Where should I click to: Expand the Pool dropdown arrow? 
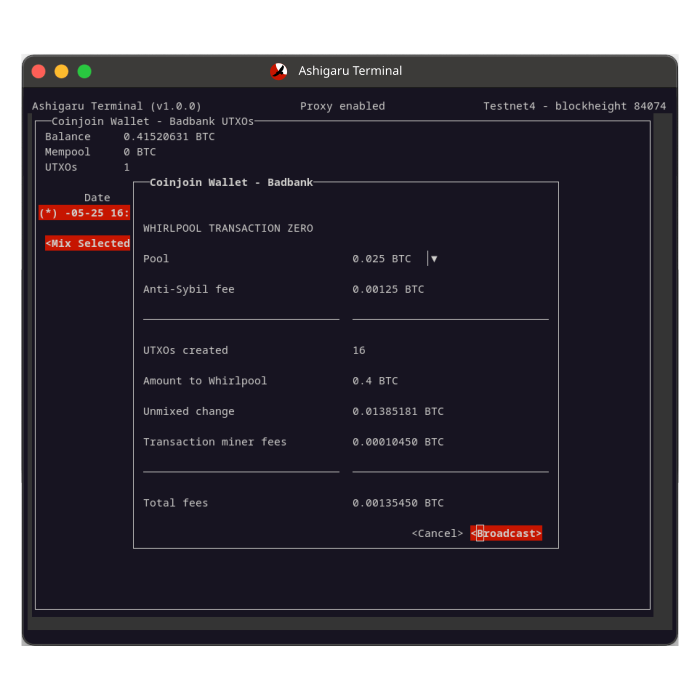[x=433, y=259]
